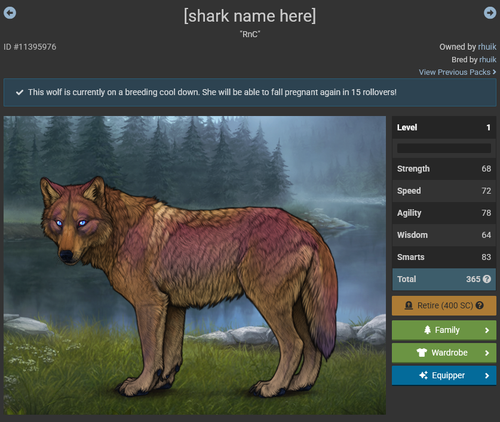Open View Previous Packs link

pos(457,72)
